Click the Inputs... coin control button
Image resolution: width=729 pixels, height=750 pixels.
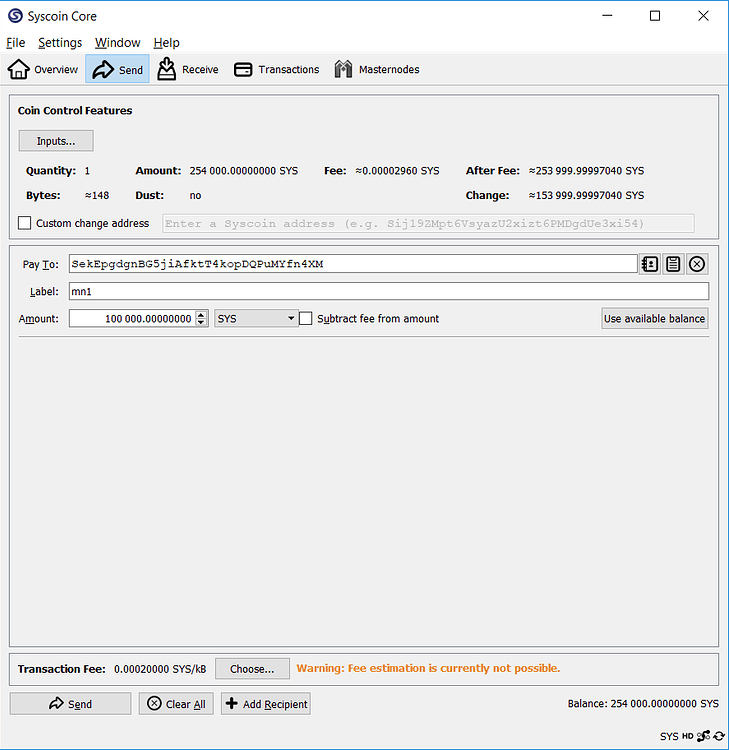(56, 141)
